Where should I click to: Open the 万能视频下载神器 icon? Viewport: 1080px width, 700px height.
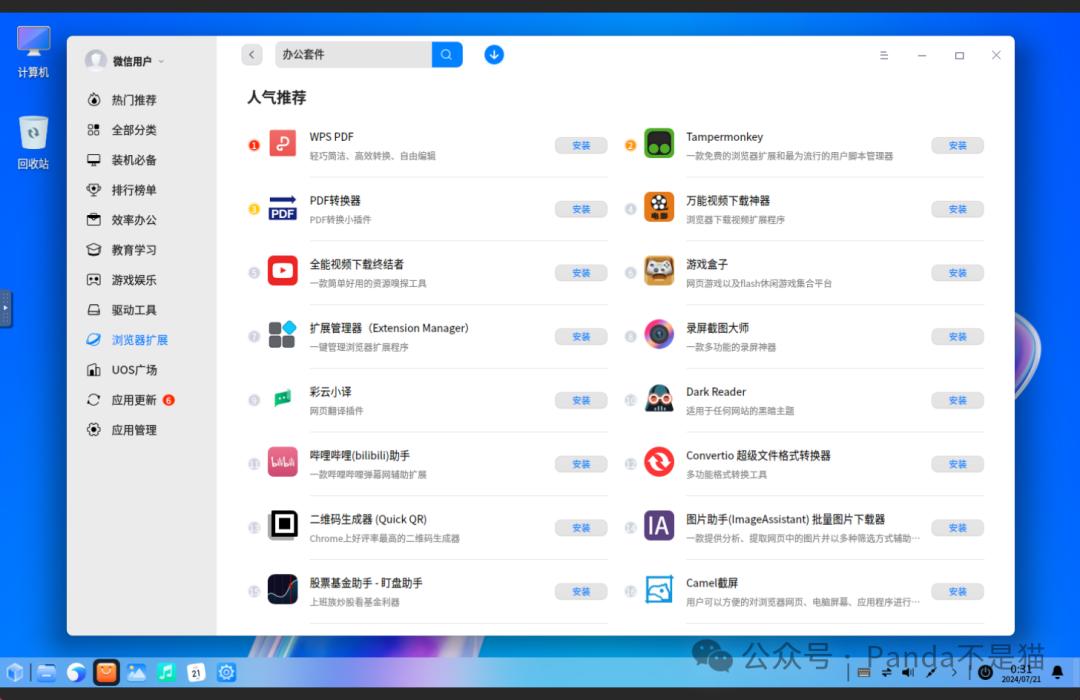tap(658, 208)
